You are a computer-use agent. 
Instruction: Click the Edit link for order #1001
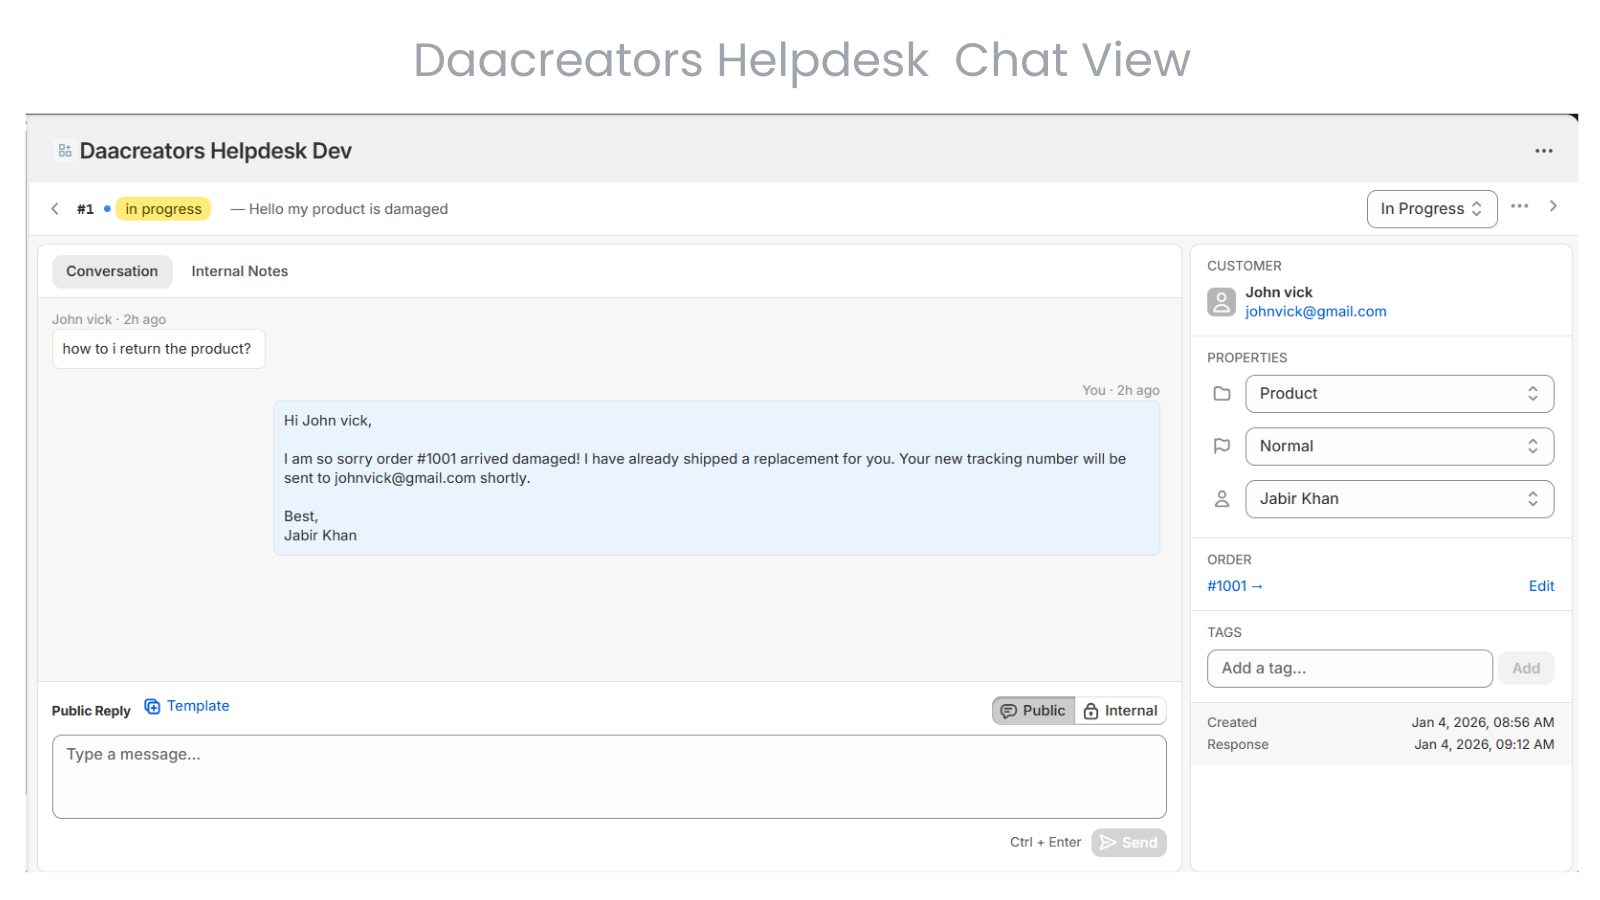pos(1540,586)
